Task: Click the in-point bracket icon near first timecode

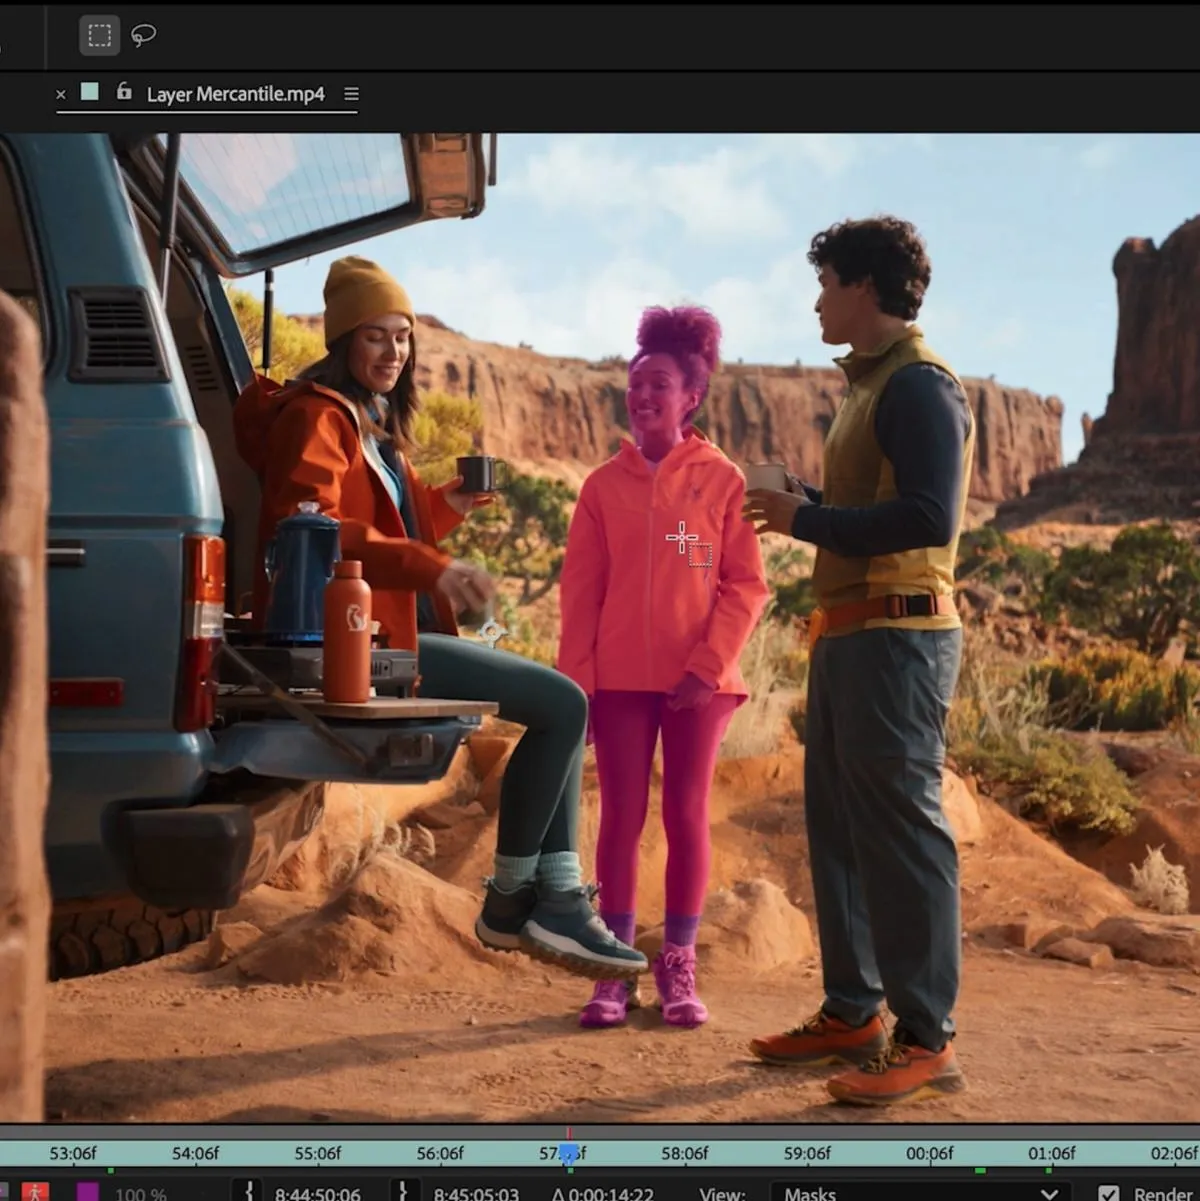Action: click(x=247, y=1193)
